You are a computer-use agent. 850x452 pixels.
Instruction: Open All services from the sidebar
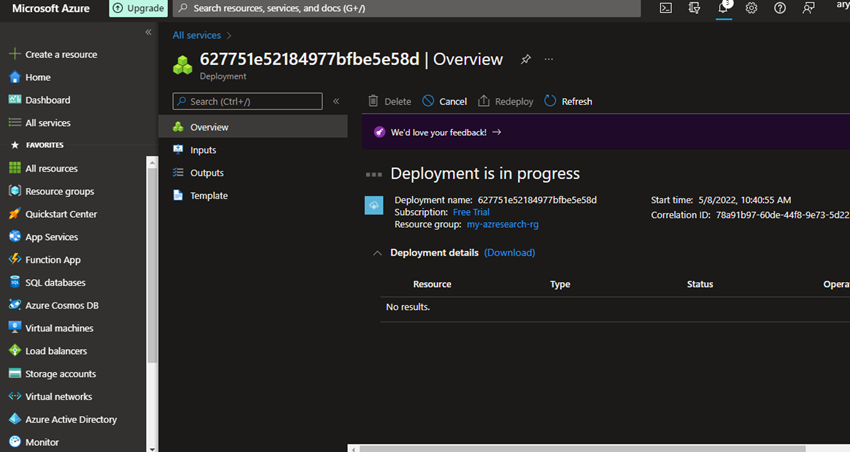(x=40, y=122)
